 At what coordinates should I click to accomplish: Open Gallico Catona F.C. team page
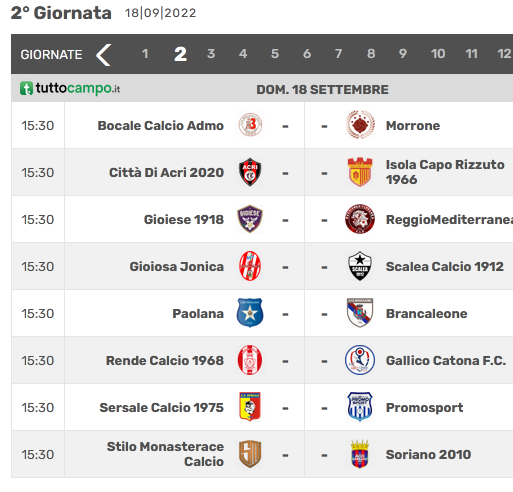pyautogui.click(x=446, y=360)
